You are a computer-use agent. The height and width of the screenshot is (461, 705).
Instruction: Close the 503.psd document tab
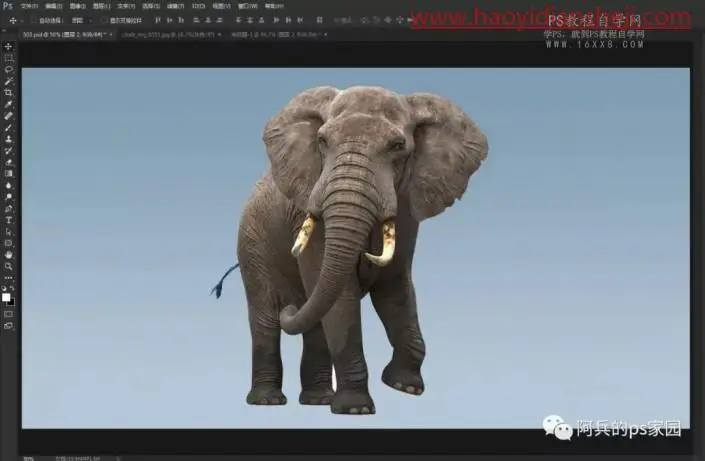(x=111, y=35)
